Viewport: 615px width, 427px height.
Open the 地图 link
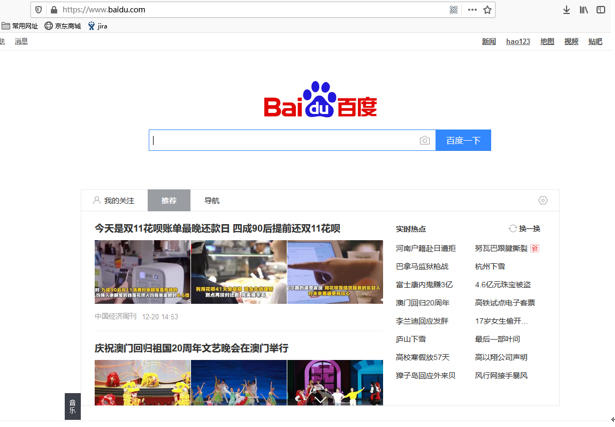click(547, 41)
